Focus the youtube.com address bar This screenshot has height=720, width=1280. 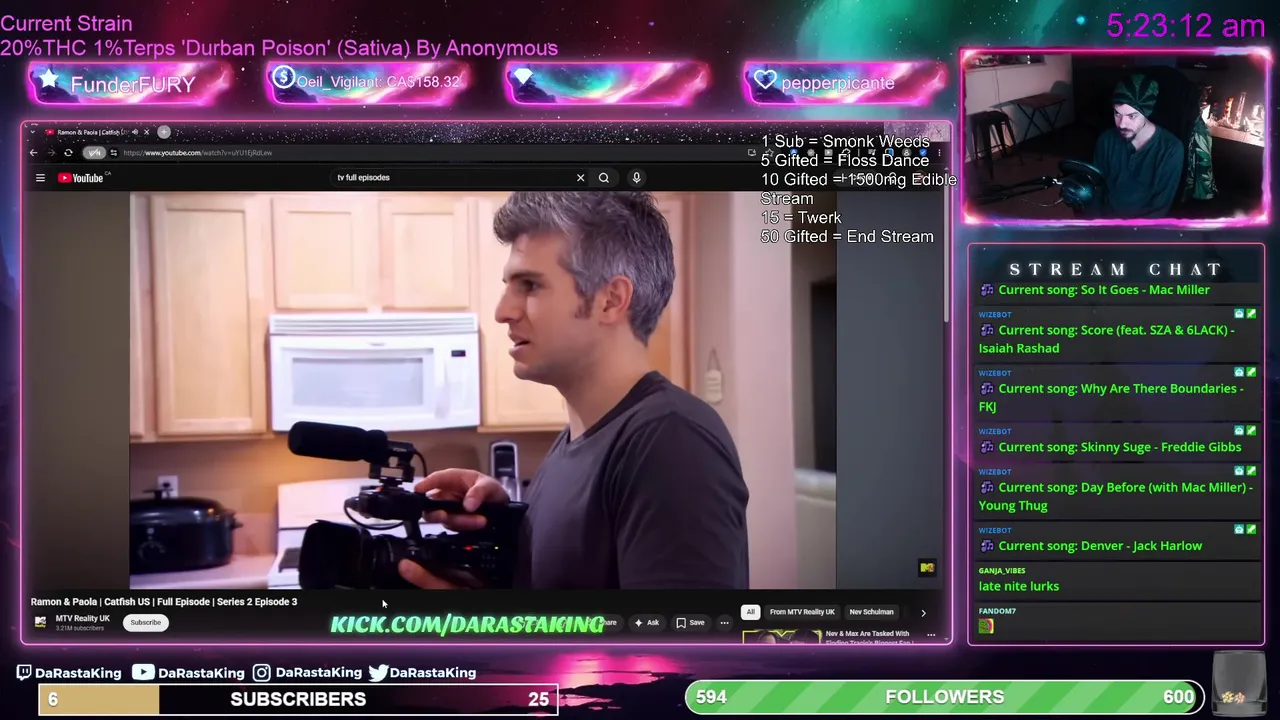tap(430, 153)
